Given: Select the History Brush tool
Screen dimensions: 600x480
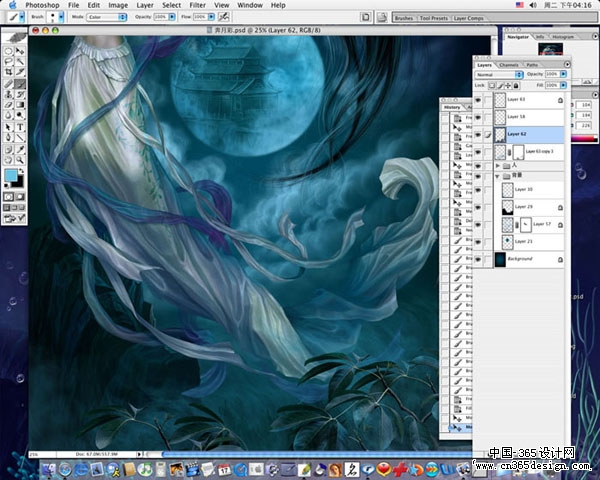Looking at the screenshot, I should point(20,94).
